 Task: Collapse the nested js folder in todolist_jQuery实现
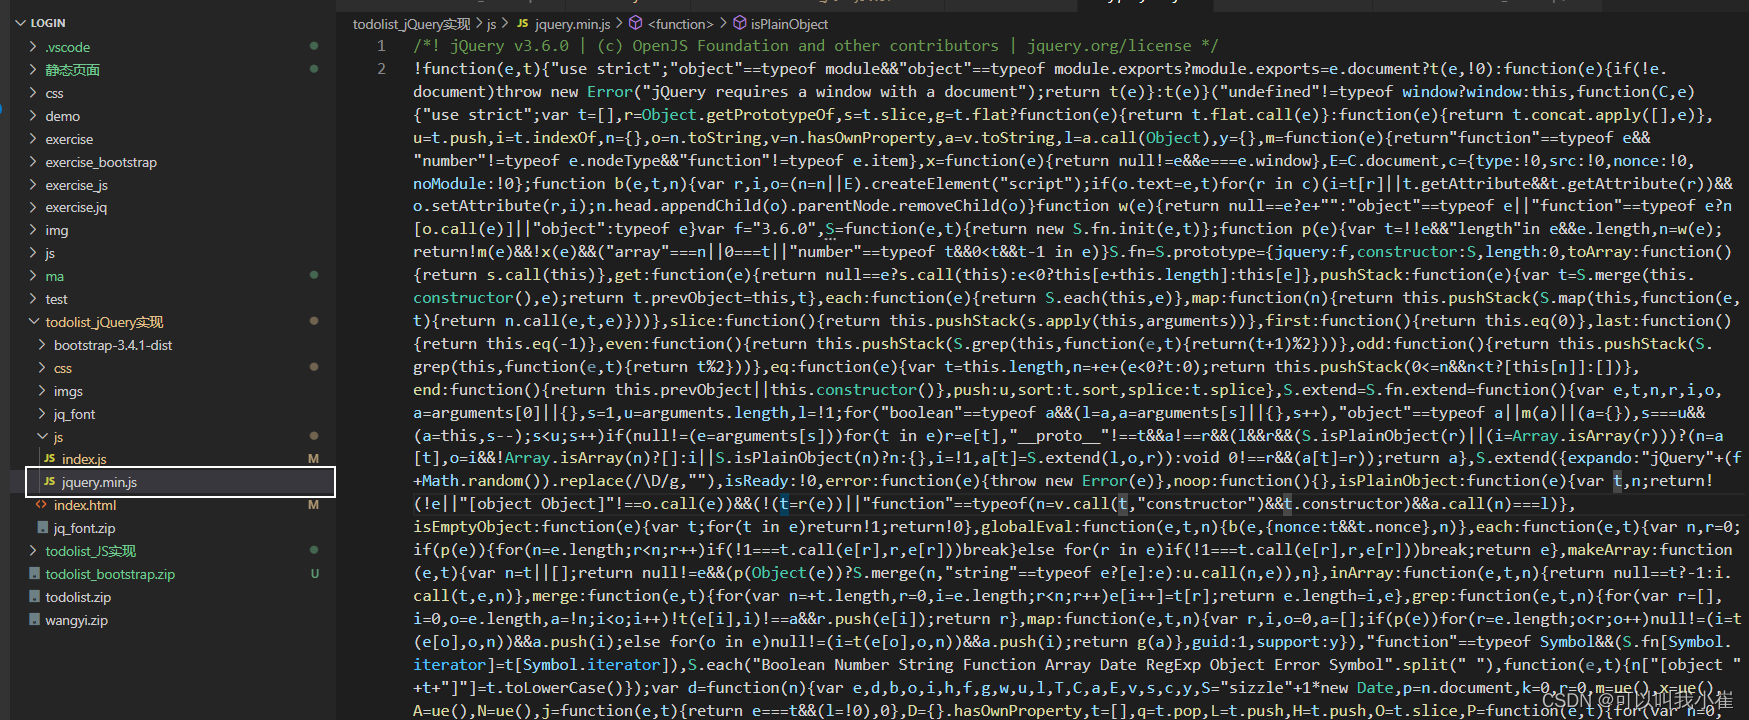pos(42,437)
